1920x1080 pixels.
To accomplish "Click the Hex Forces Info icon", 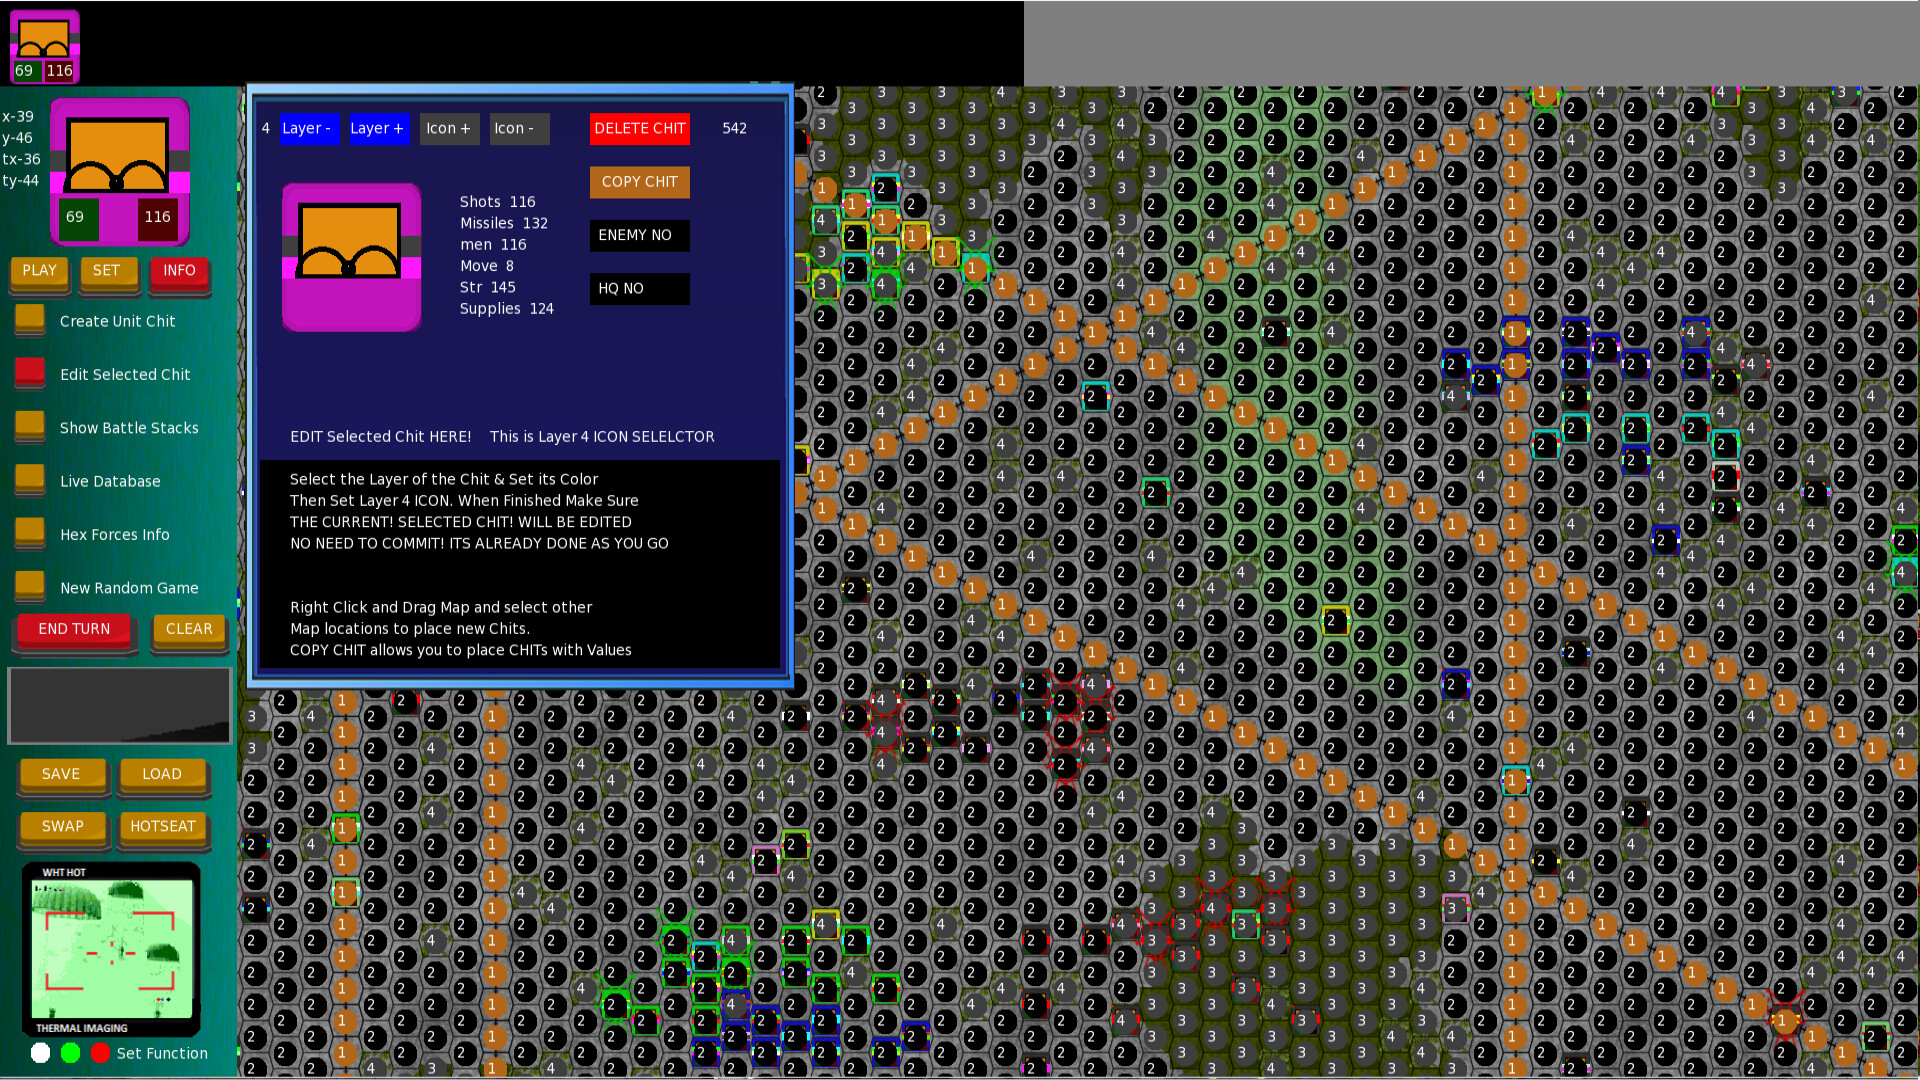I will tap(28, 532).
